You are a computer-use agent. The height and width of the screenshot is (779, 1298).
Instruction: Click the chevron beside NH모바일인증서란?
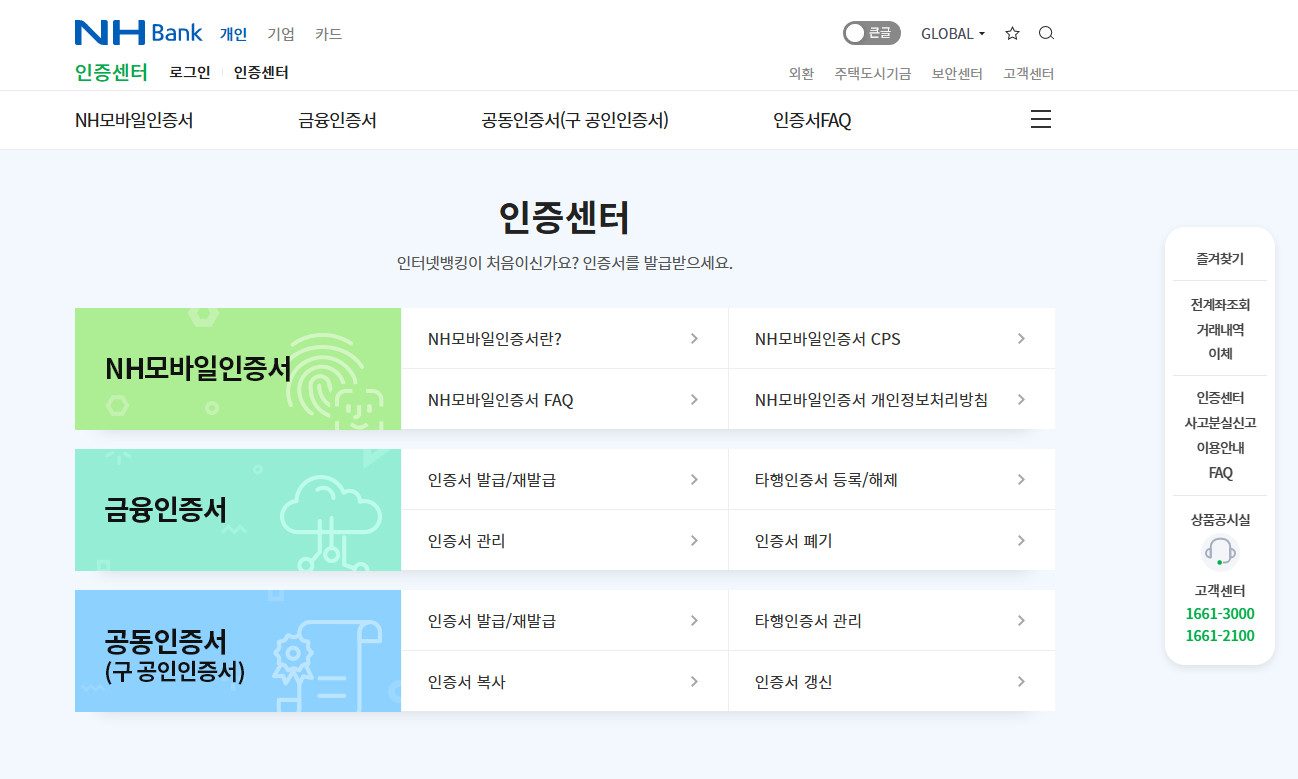click(694, 338)
